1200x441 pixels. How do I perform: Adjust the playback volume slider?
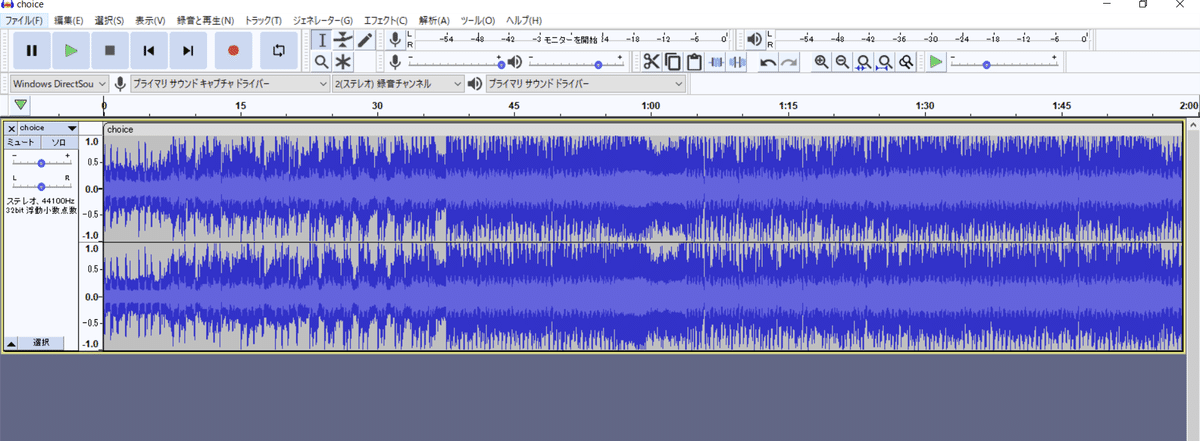pos(575,62)
